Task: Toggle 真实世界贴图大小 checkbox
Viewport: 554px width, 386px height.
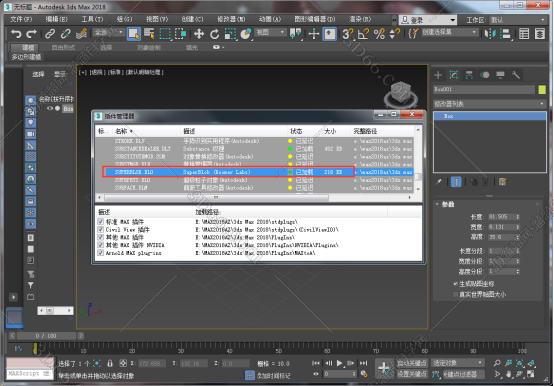Action: pos(456,294)
